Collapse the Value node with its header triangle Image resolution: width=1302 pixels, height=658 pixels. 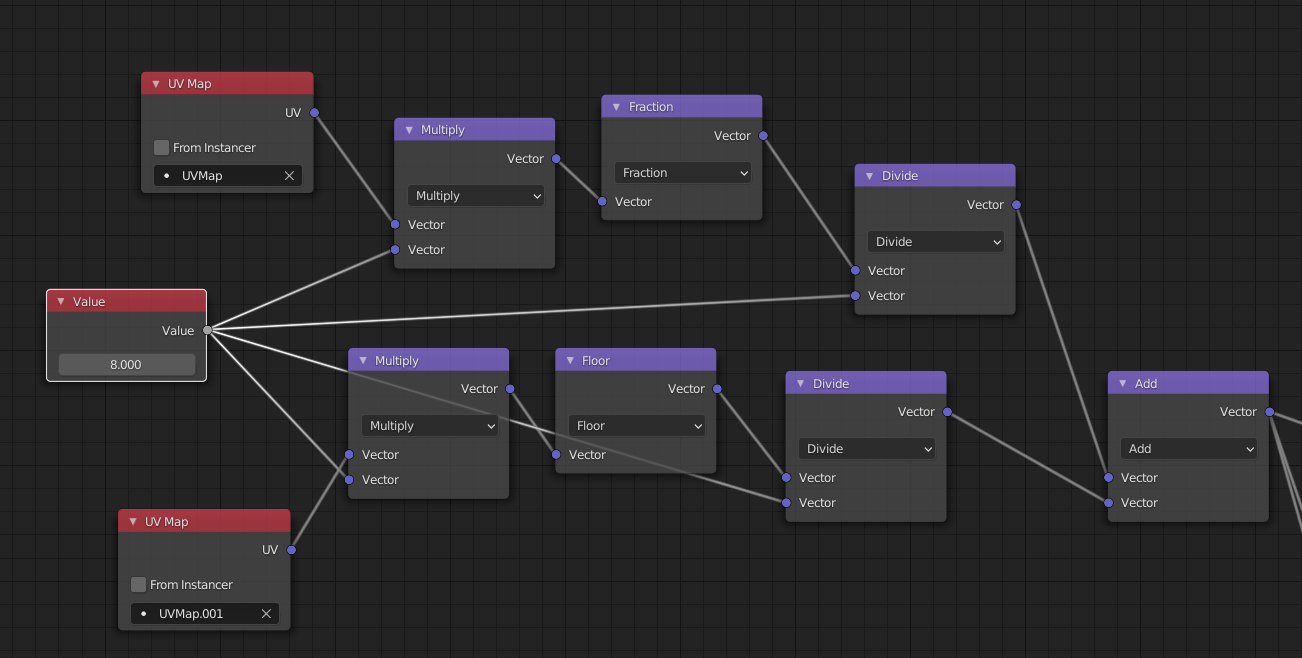[x=61, y=301]
